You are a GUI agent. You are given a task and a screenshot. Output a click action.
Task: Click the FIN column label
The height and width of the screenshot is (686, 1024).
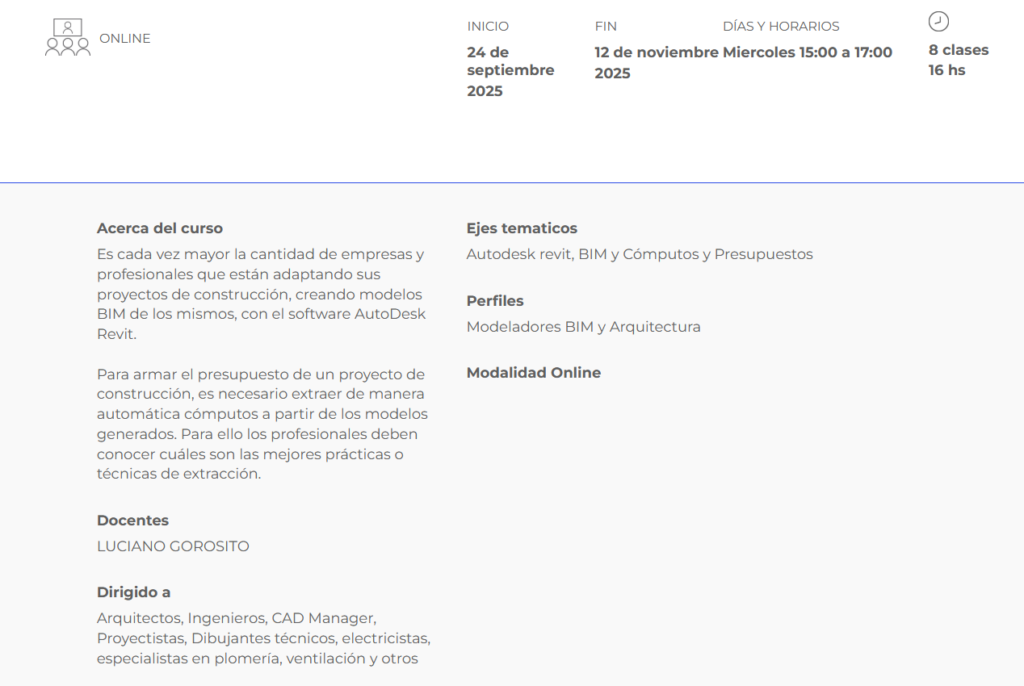click(605, 26)
